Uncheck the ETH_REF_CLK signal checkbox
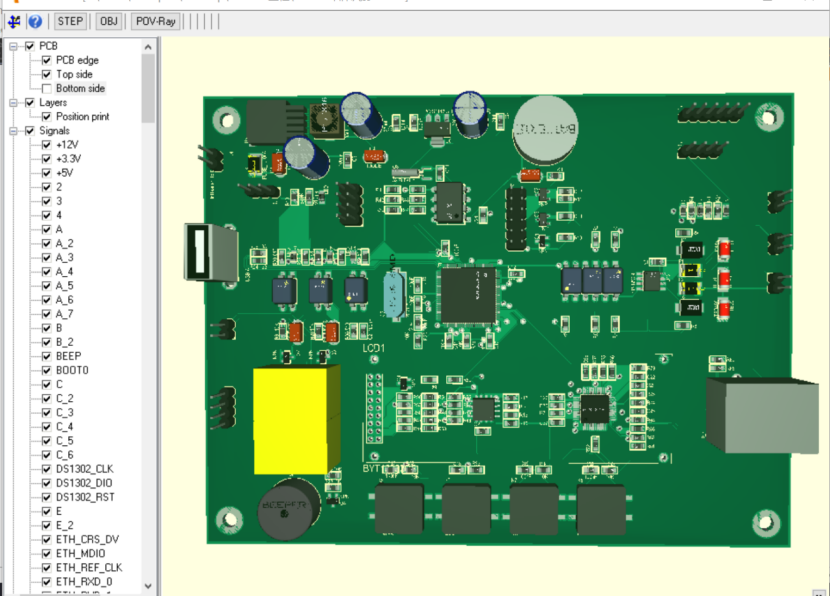 pos(47,567)
